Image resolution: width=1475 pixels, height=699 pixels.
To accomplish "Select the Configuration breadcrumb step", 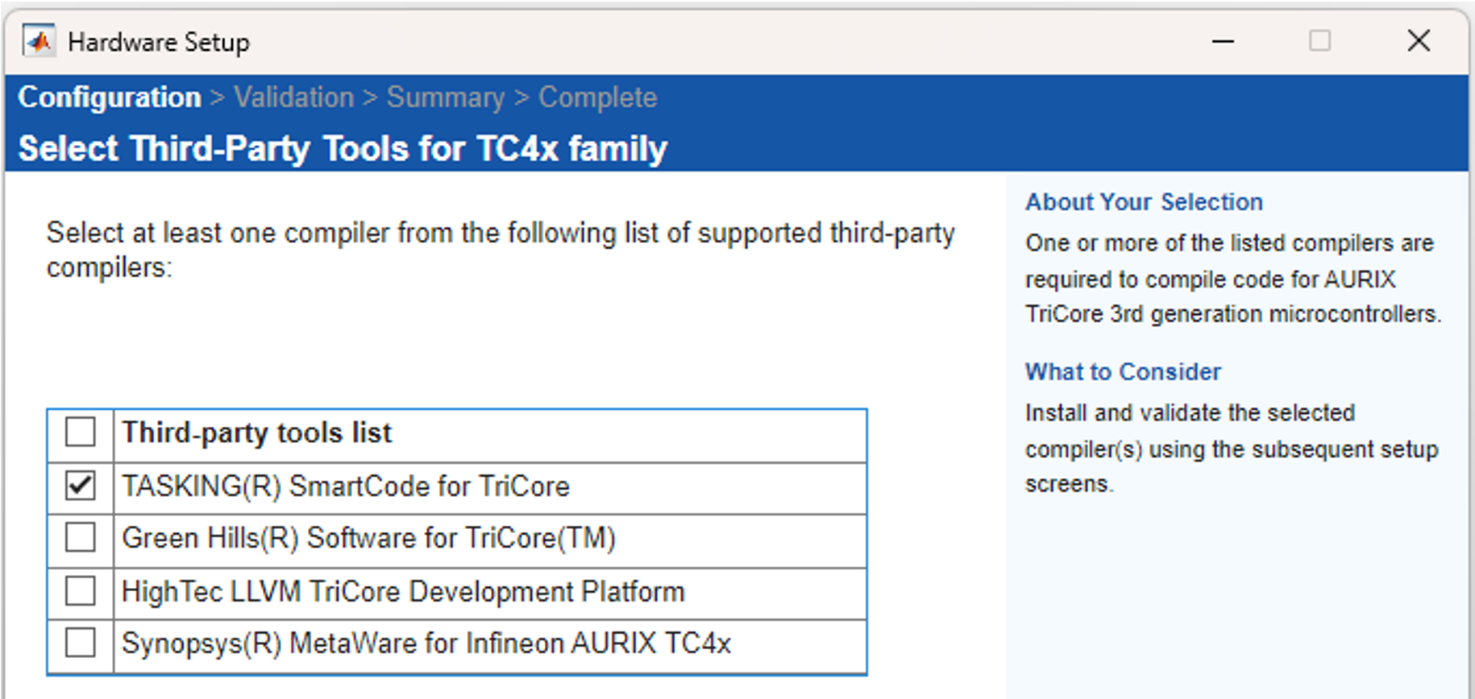I will click(110, 97).
